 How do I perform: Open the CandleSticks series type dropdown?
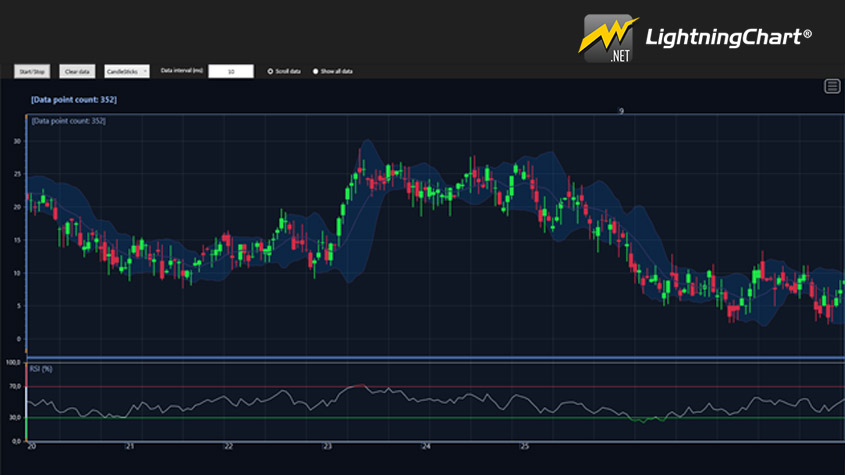[127, 71]
